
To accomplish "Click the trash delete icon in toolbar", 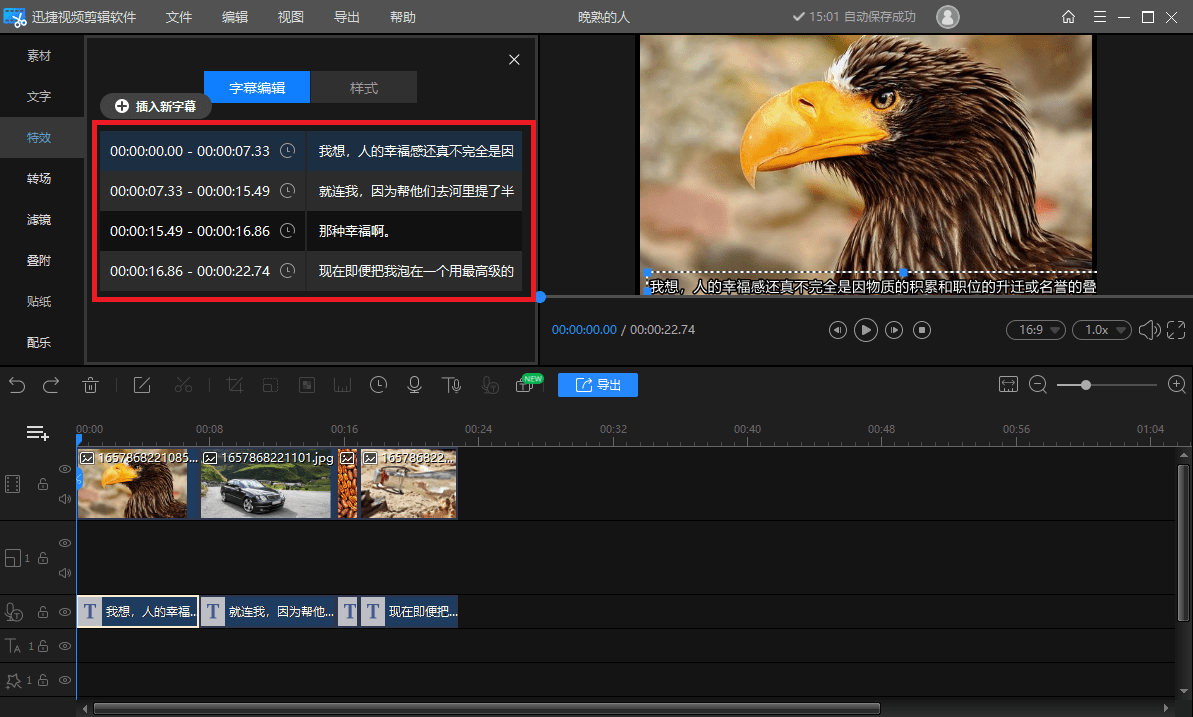I will [x=91, y=385].
